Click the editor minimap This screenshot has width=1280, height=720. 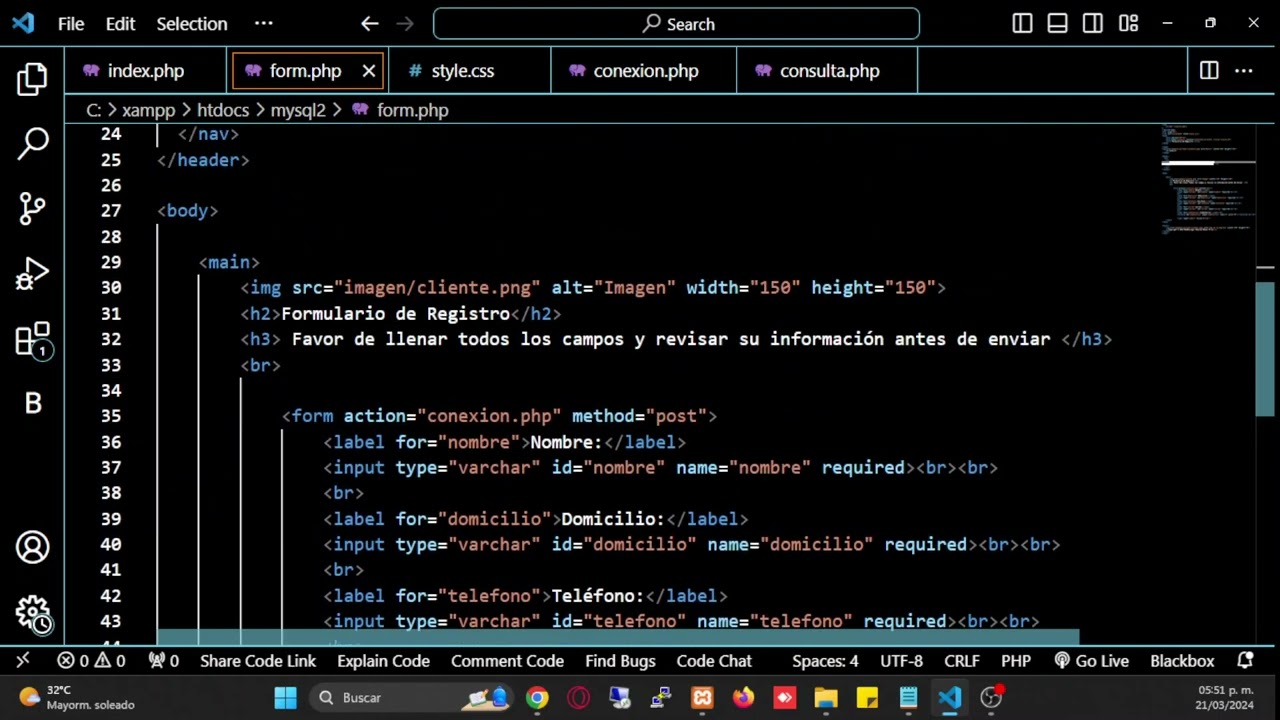click(1208, 180)
